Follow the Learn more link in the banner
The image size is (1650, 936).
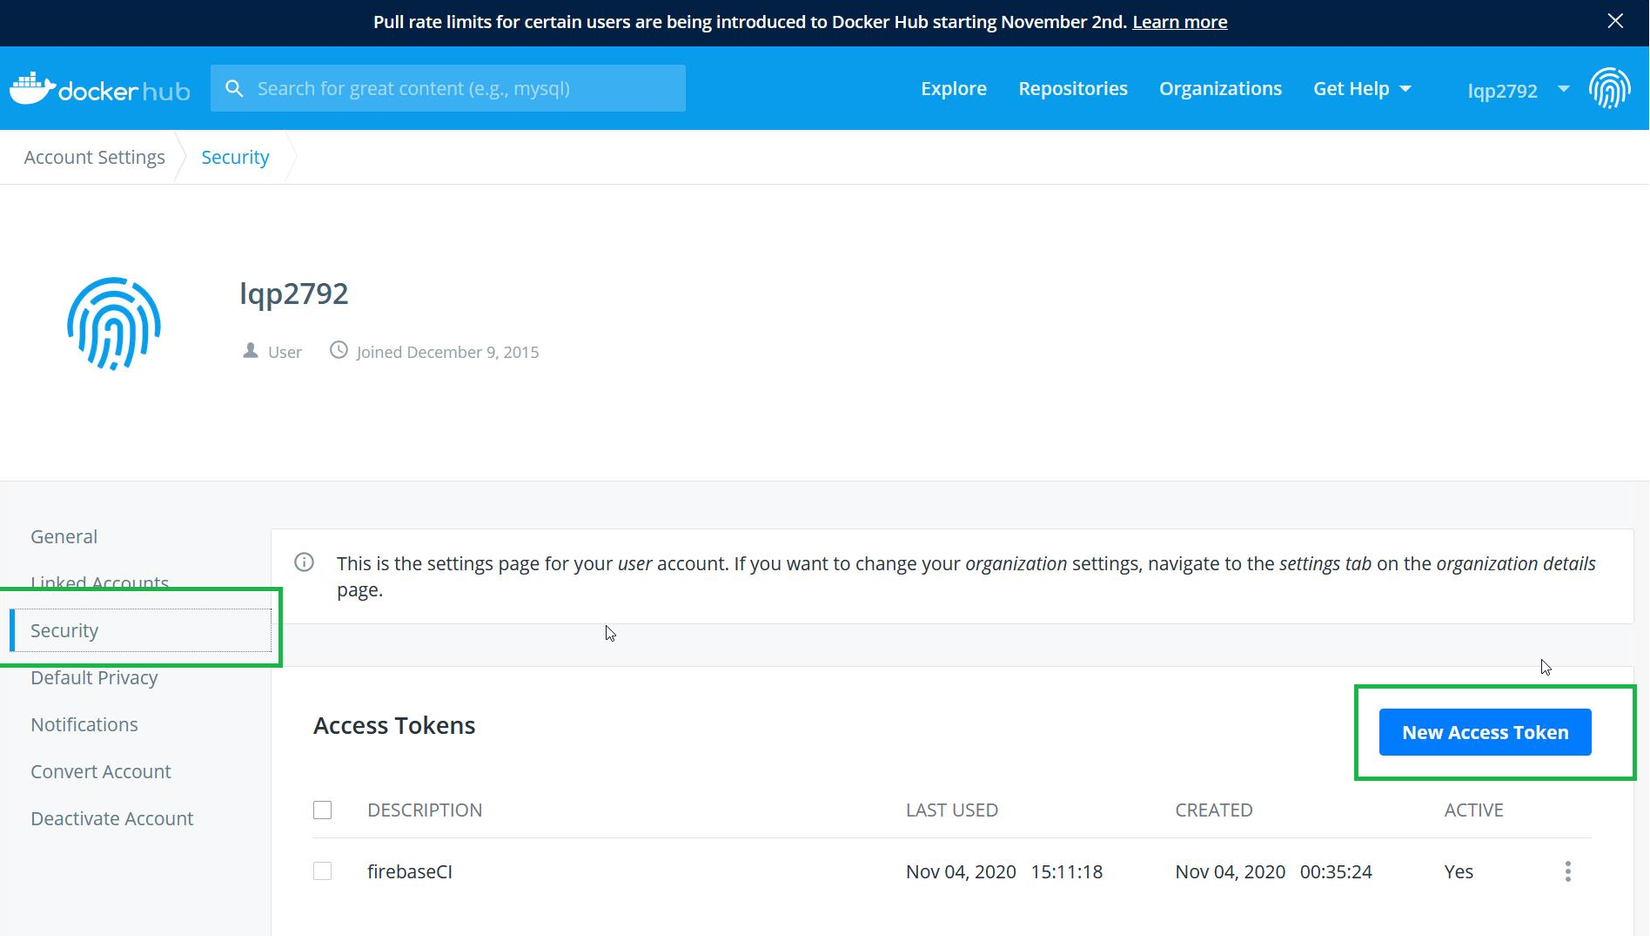pyautogui.click(x=1179, y=22)
